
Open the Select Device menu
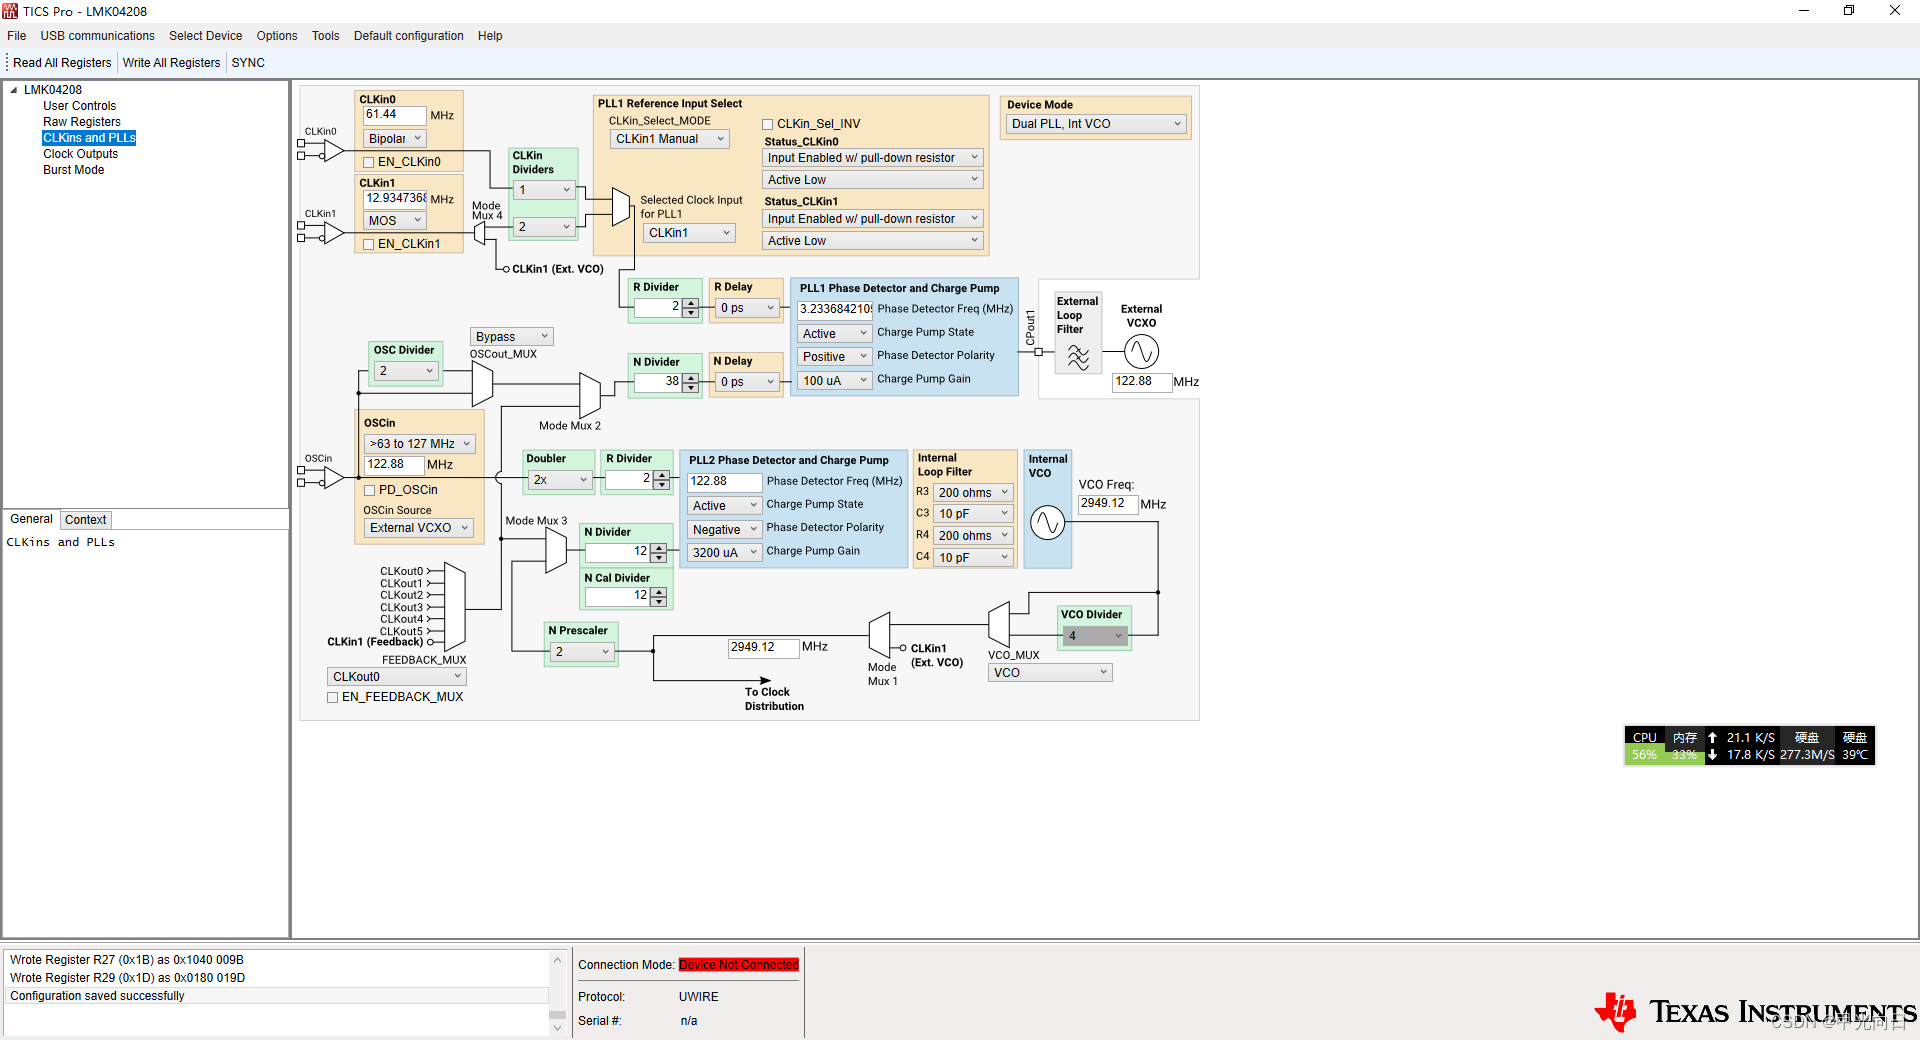click(x=205, y=36)
